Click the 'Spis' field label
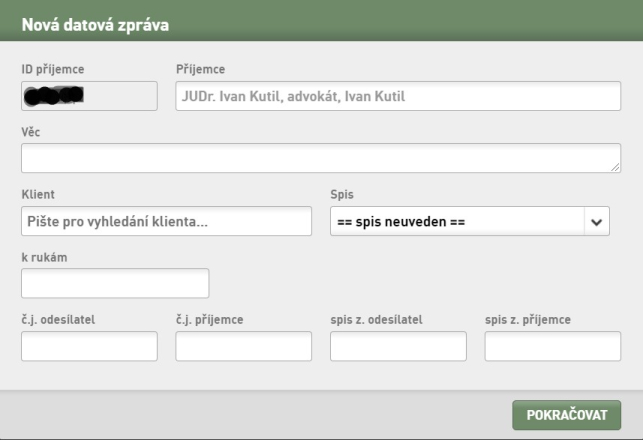The image size is (643, 440). (342, 195)
